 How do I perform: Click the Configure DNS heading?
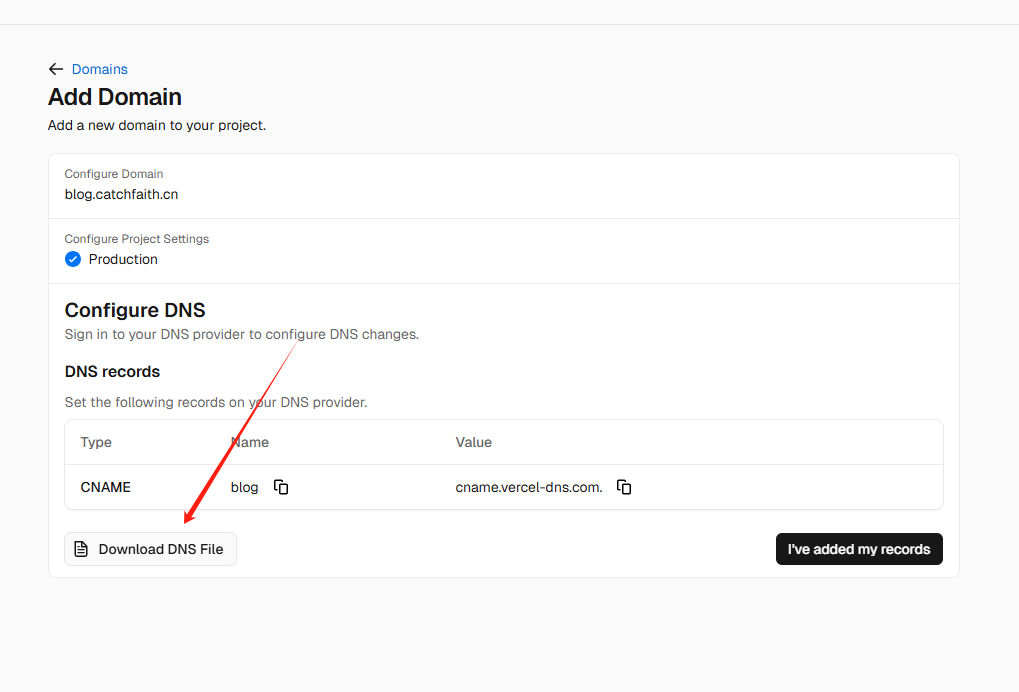pyautogui.click(x=135, y=310)
